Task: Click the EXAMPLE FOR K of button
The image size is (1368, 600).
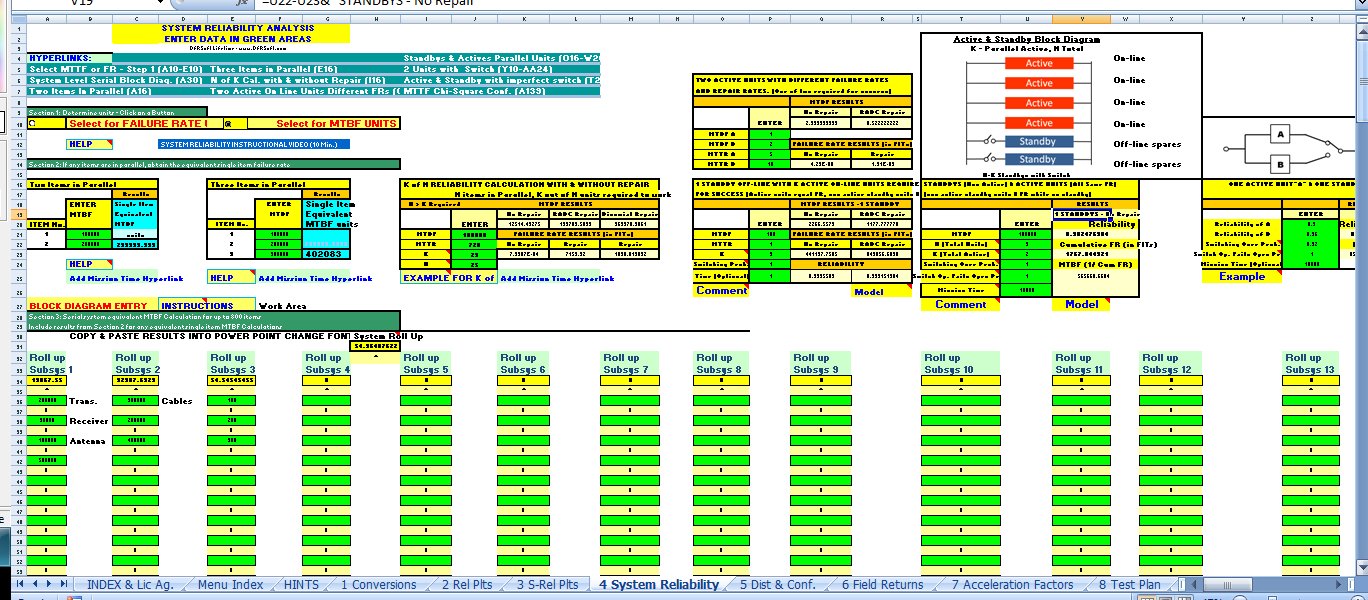Action: point(448,277)
